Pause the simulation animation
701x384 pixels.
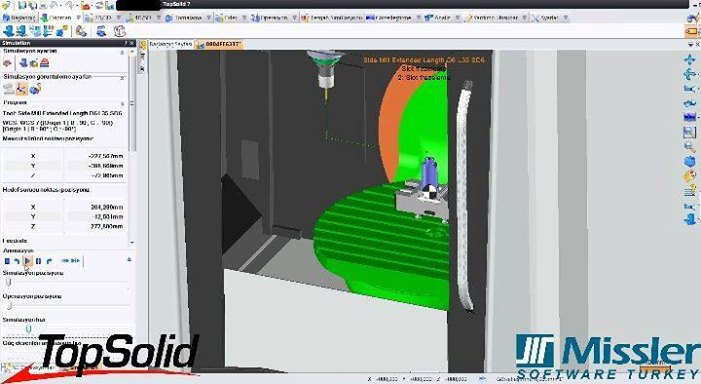(x=38, y=261)
